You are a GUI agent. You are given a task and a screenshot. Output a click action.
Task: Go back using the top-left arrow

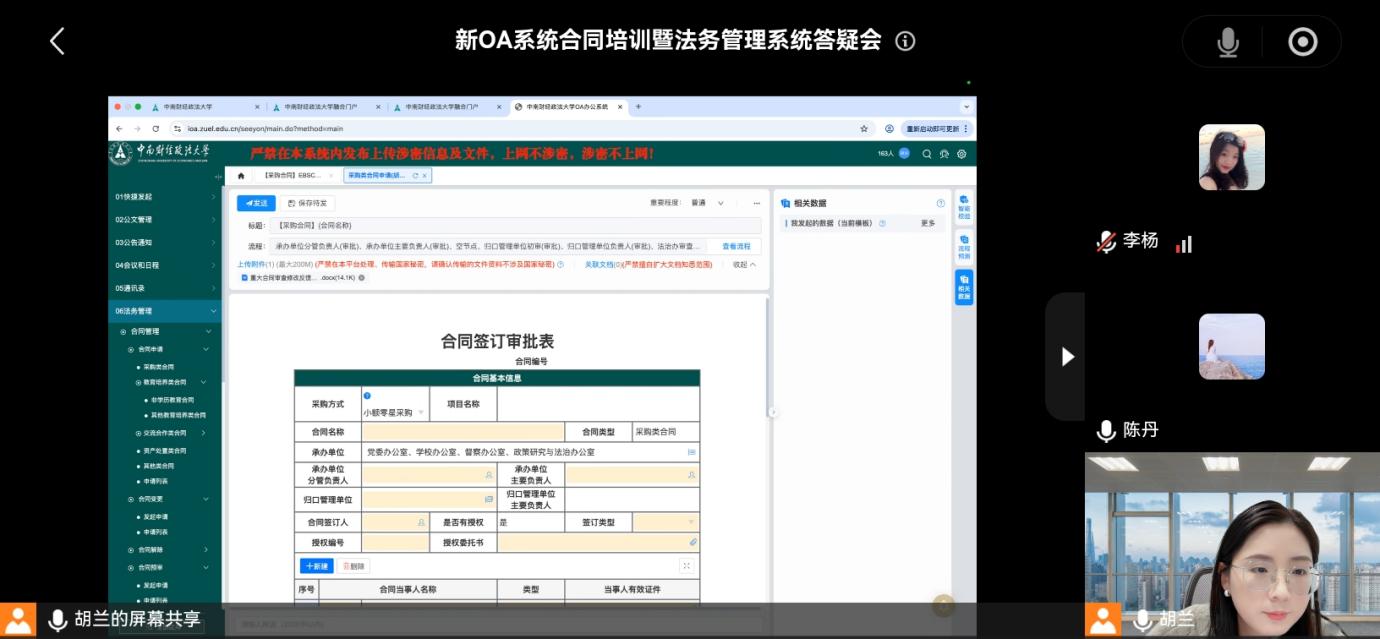[x=57, y=41]
